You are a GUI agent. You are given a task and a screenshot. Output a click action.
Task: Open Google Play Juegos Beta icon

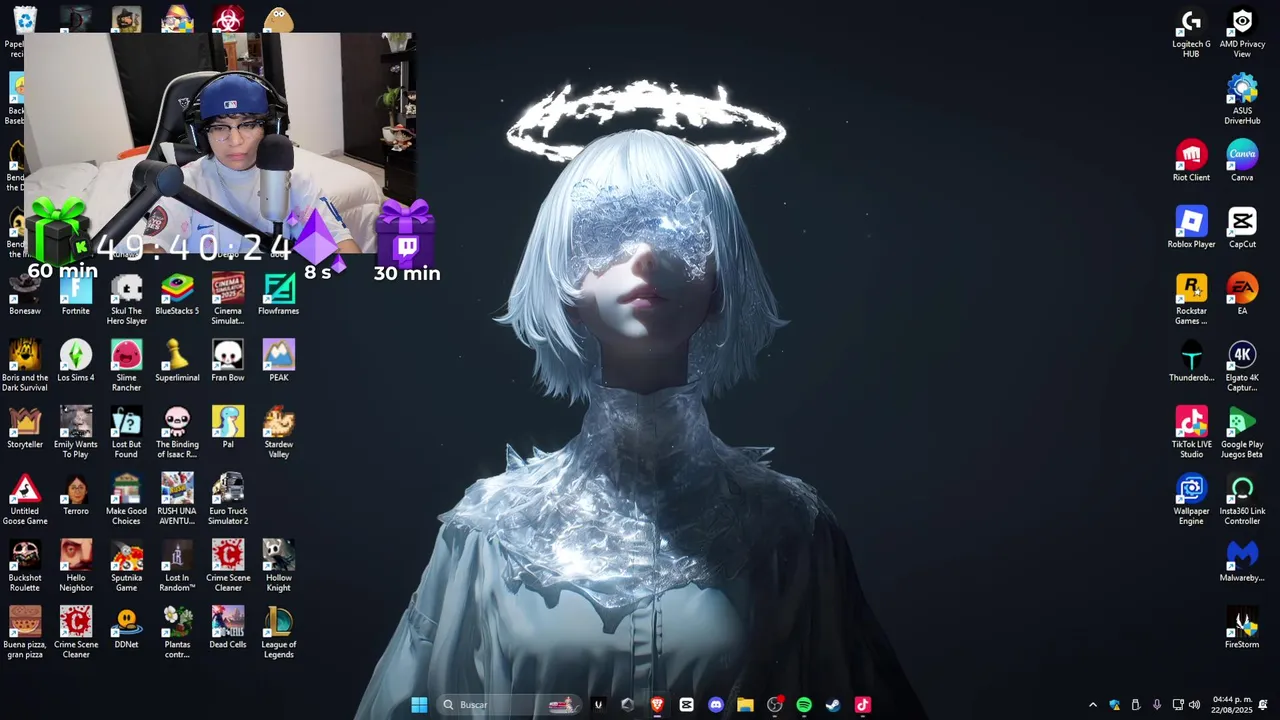(1242, 433)
